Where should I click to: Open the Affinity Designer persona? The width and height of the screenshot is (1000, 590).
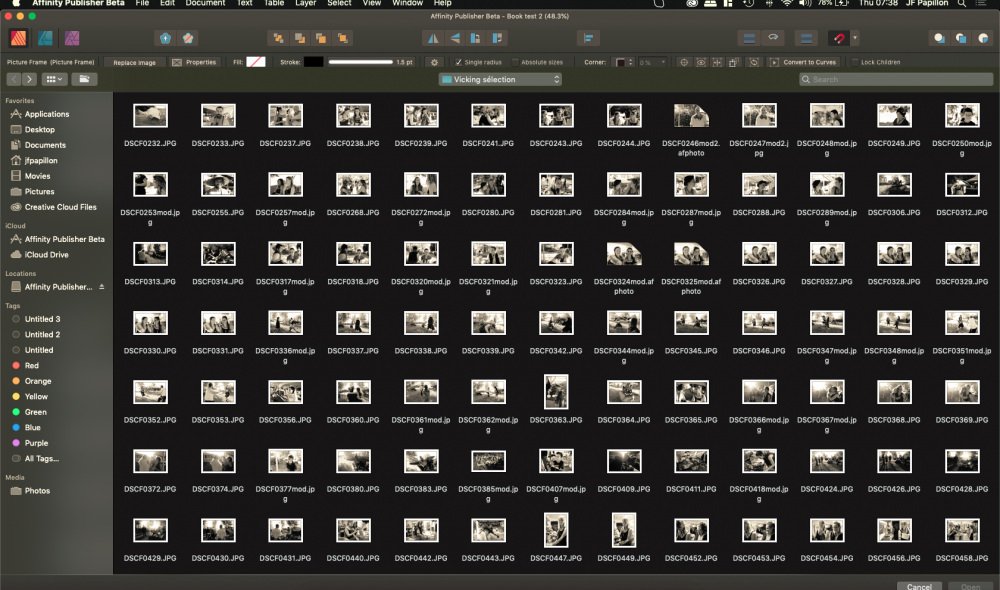[45, 38]
